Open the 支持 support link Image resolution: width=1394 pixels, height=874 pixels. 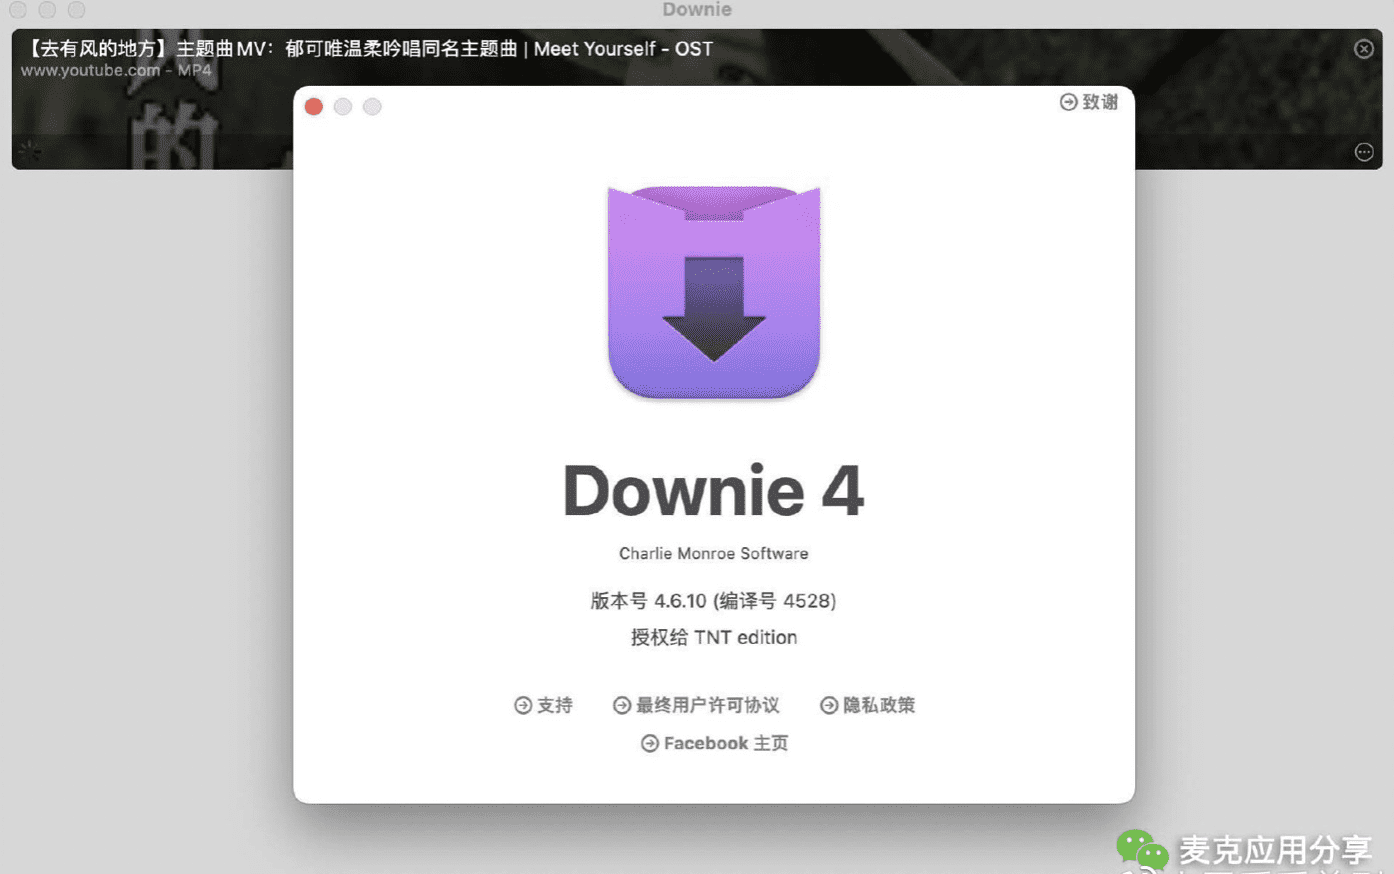click(x=543, y=705)
